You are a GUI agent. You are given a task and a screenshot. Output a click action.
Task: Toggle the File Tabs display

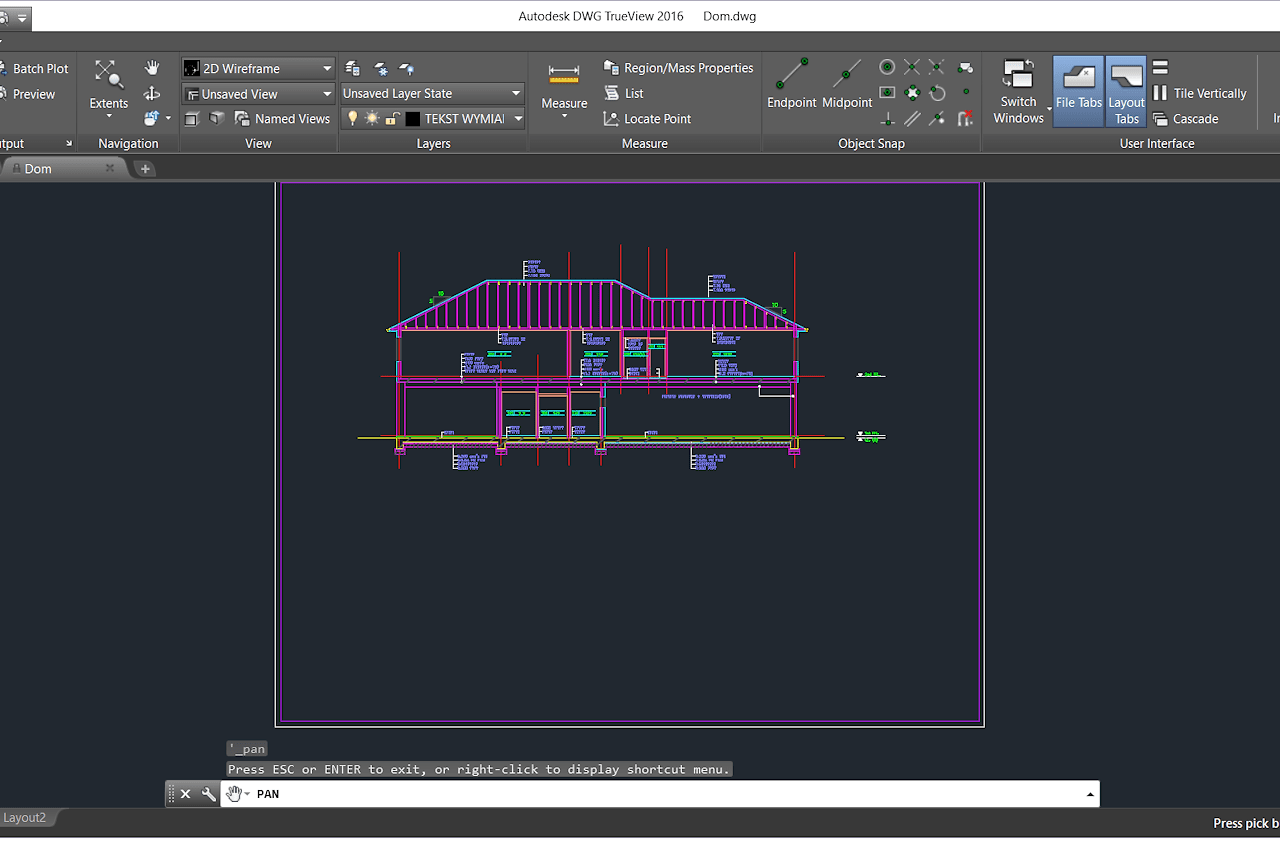(1078, 90)
